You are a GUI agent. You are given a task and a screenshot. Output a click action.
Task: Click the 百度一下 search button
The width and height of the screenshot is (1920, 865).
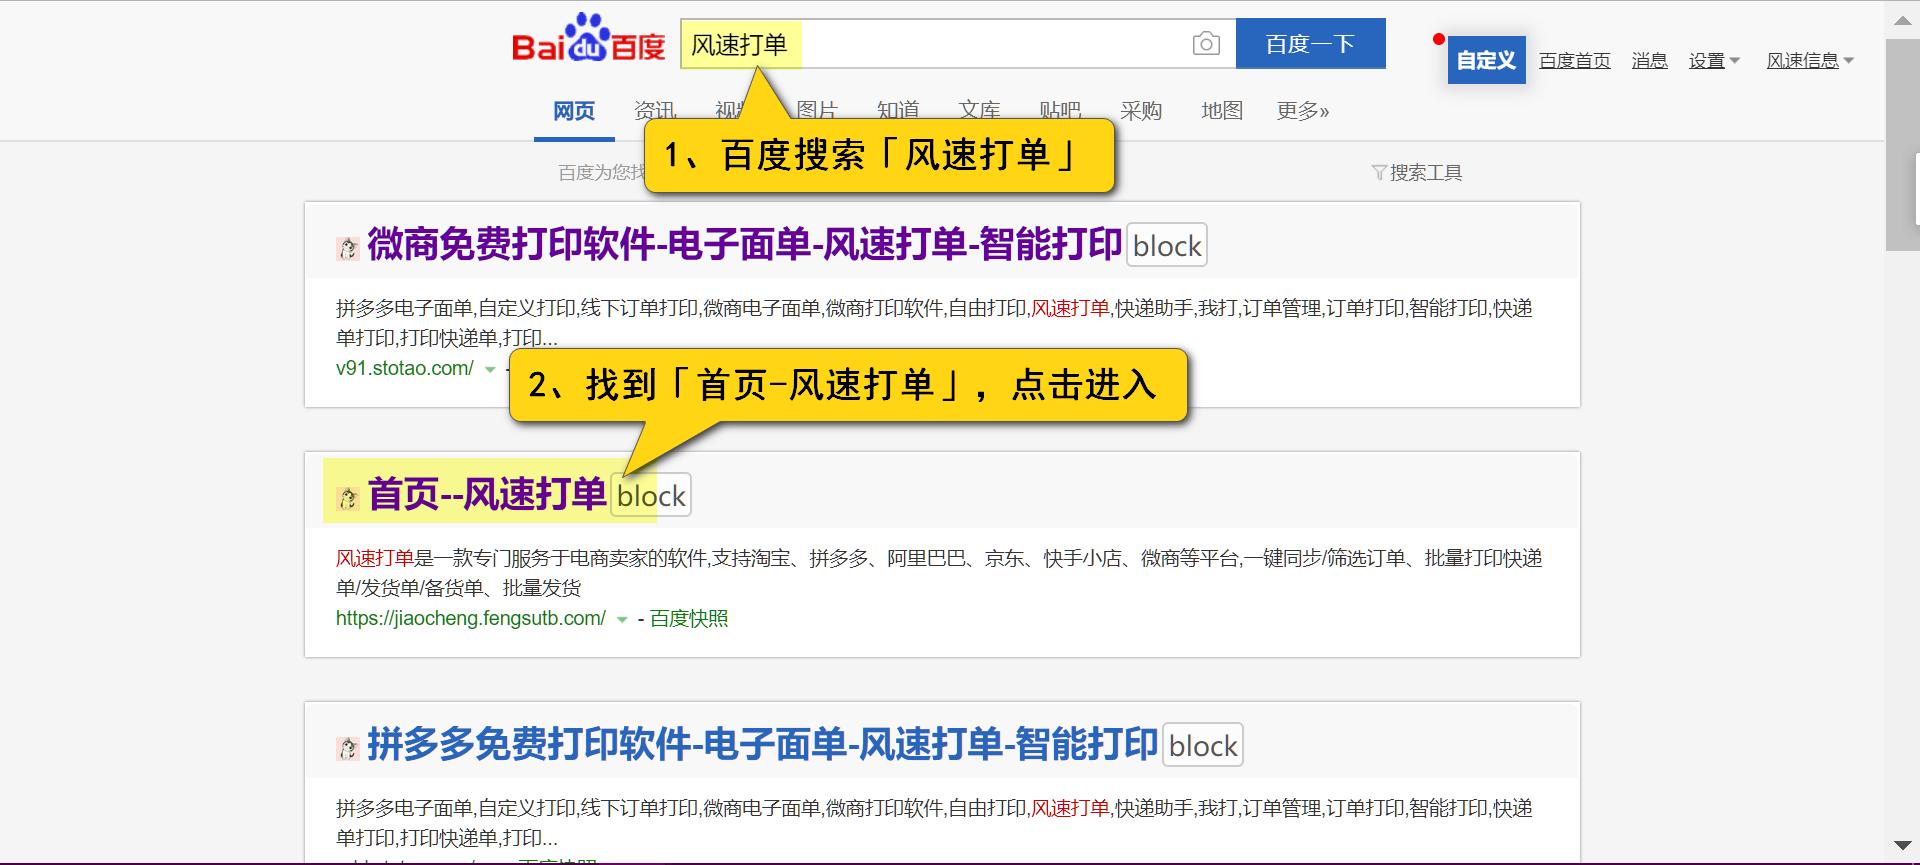point(1310,44)
